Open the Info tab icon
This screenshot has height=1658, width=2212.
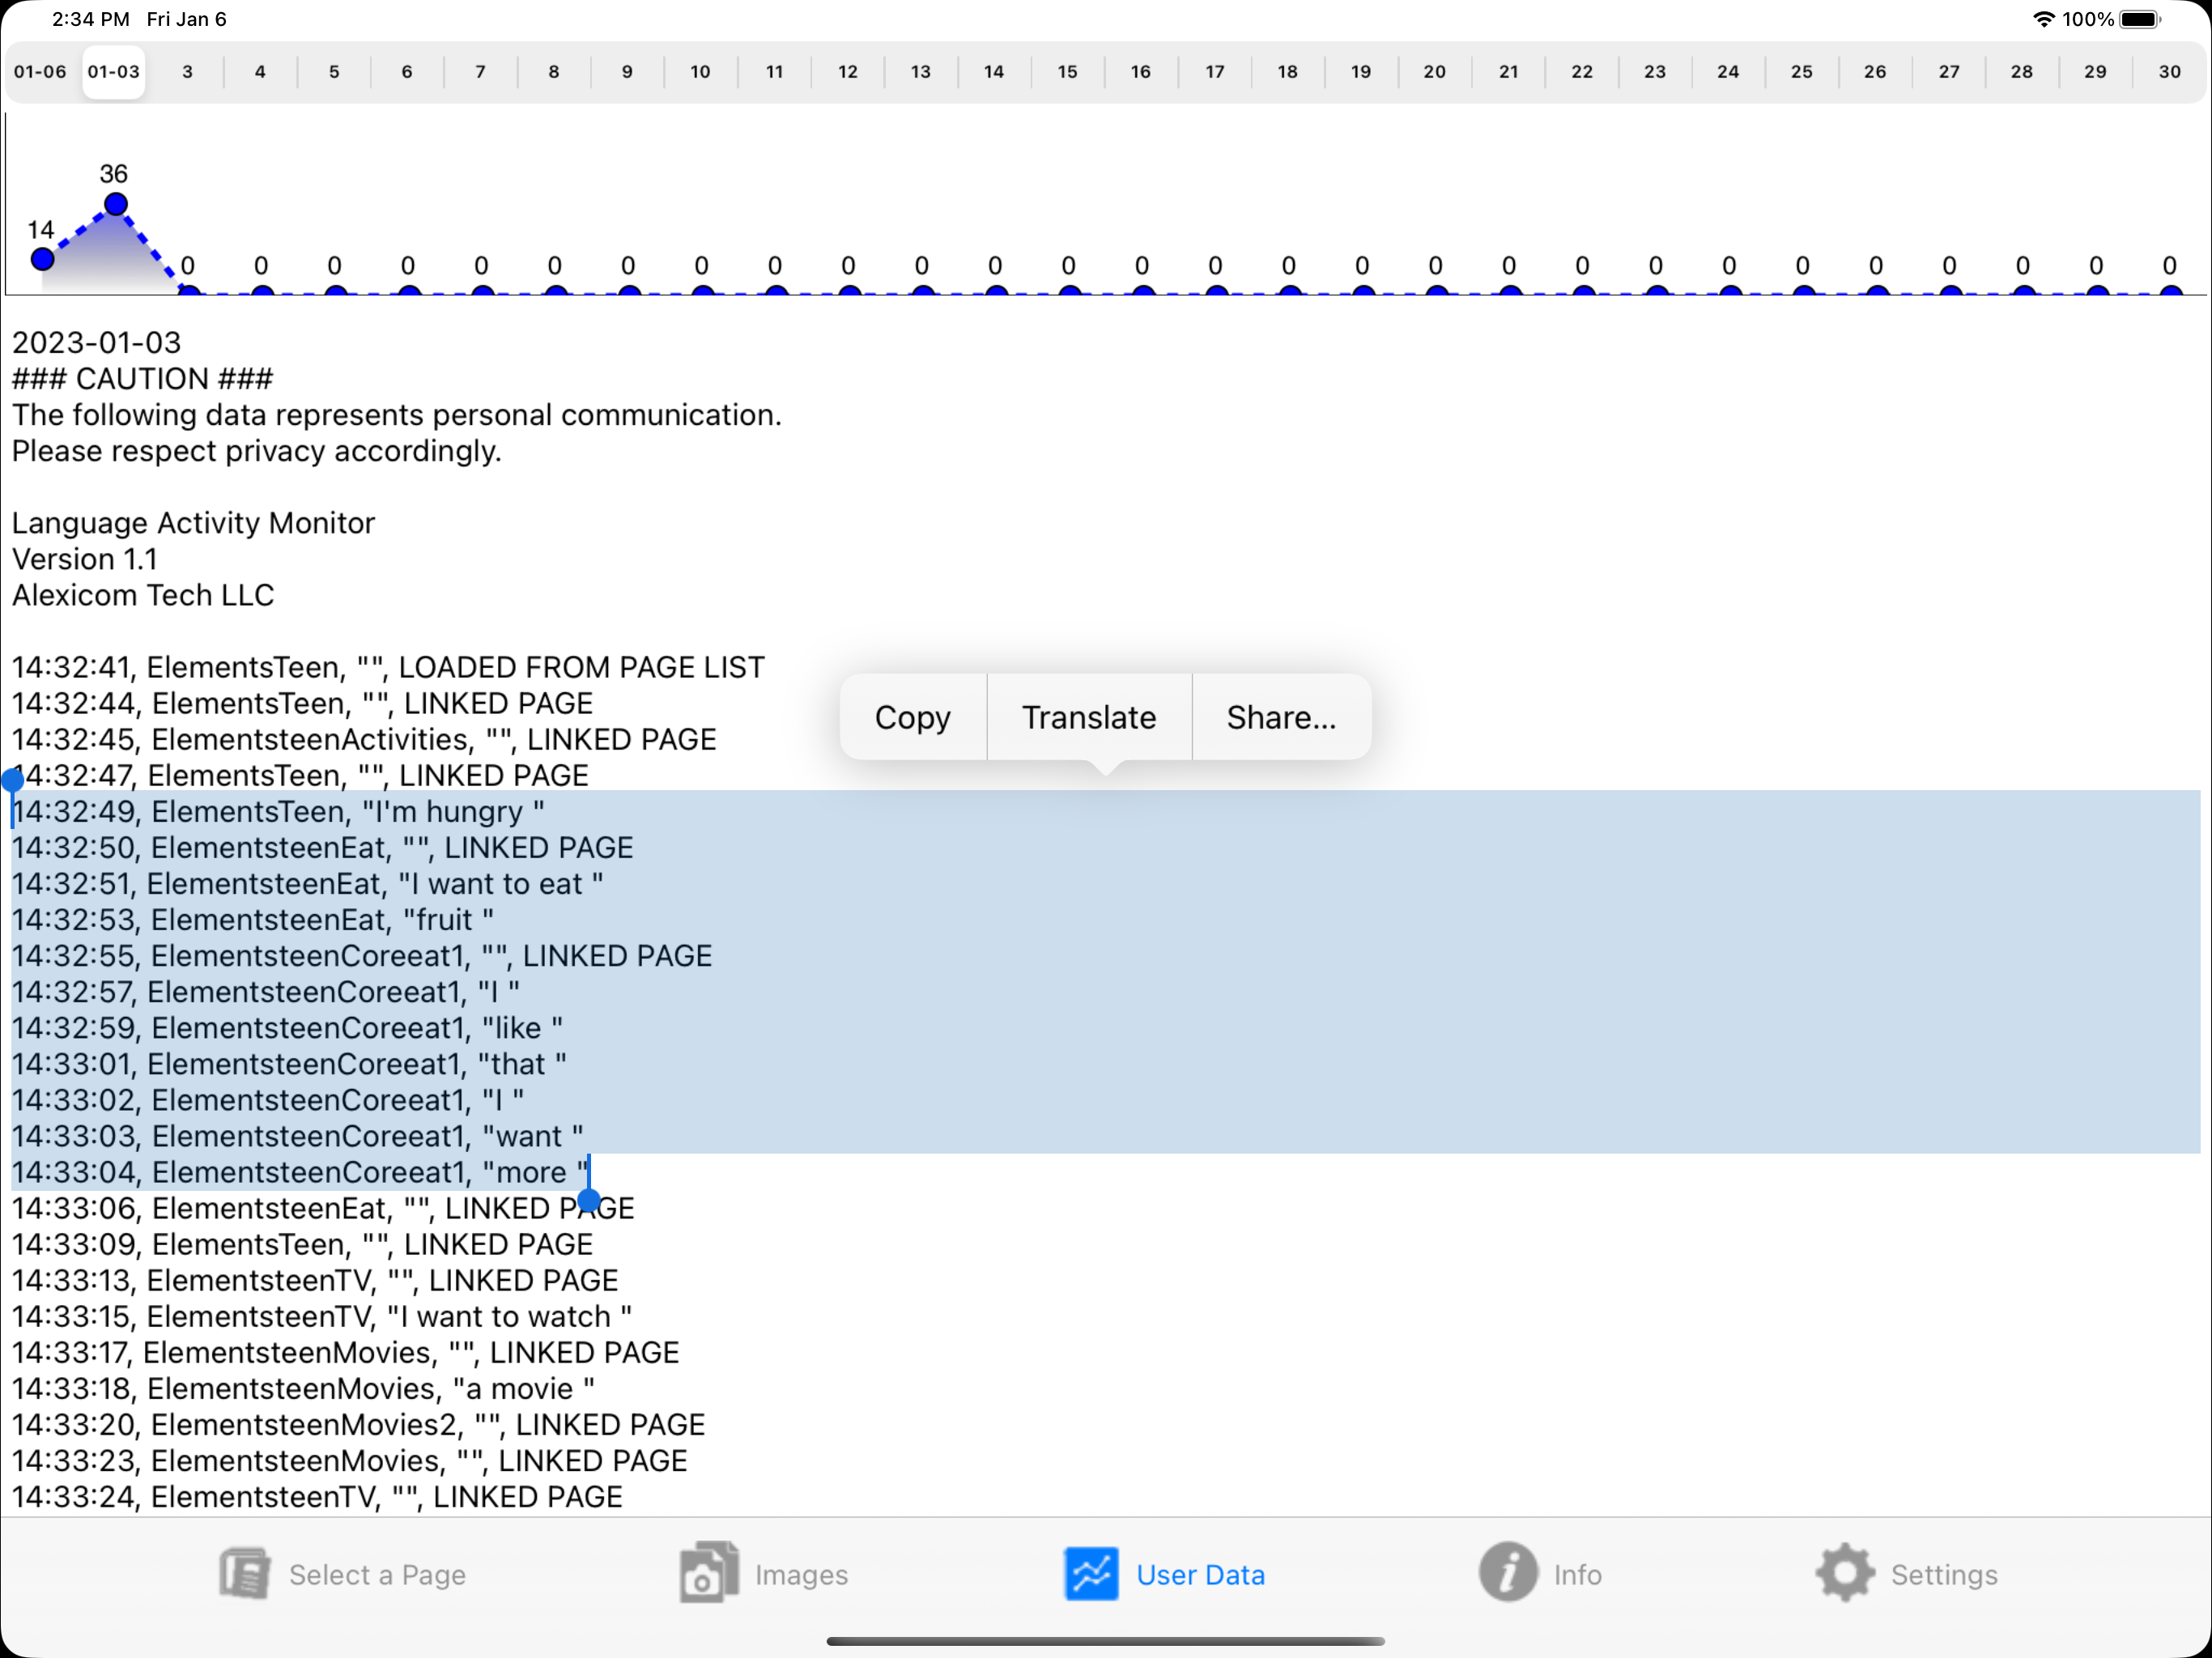(x=1507, y=1572)
